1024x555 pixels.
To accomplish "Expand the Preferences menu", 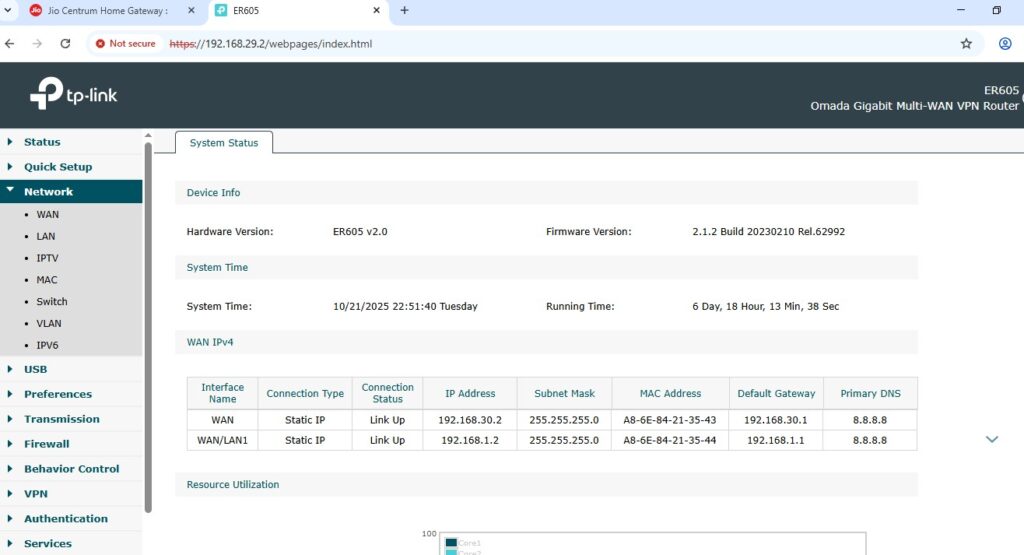I will (x=71, y=394).
